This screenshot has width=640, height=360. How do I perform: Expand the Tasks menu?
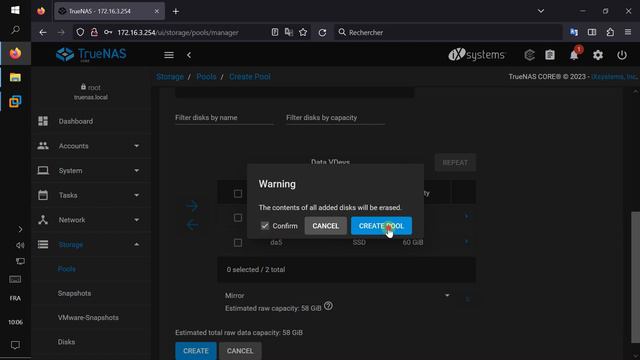91,195
